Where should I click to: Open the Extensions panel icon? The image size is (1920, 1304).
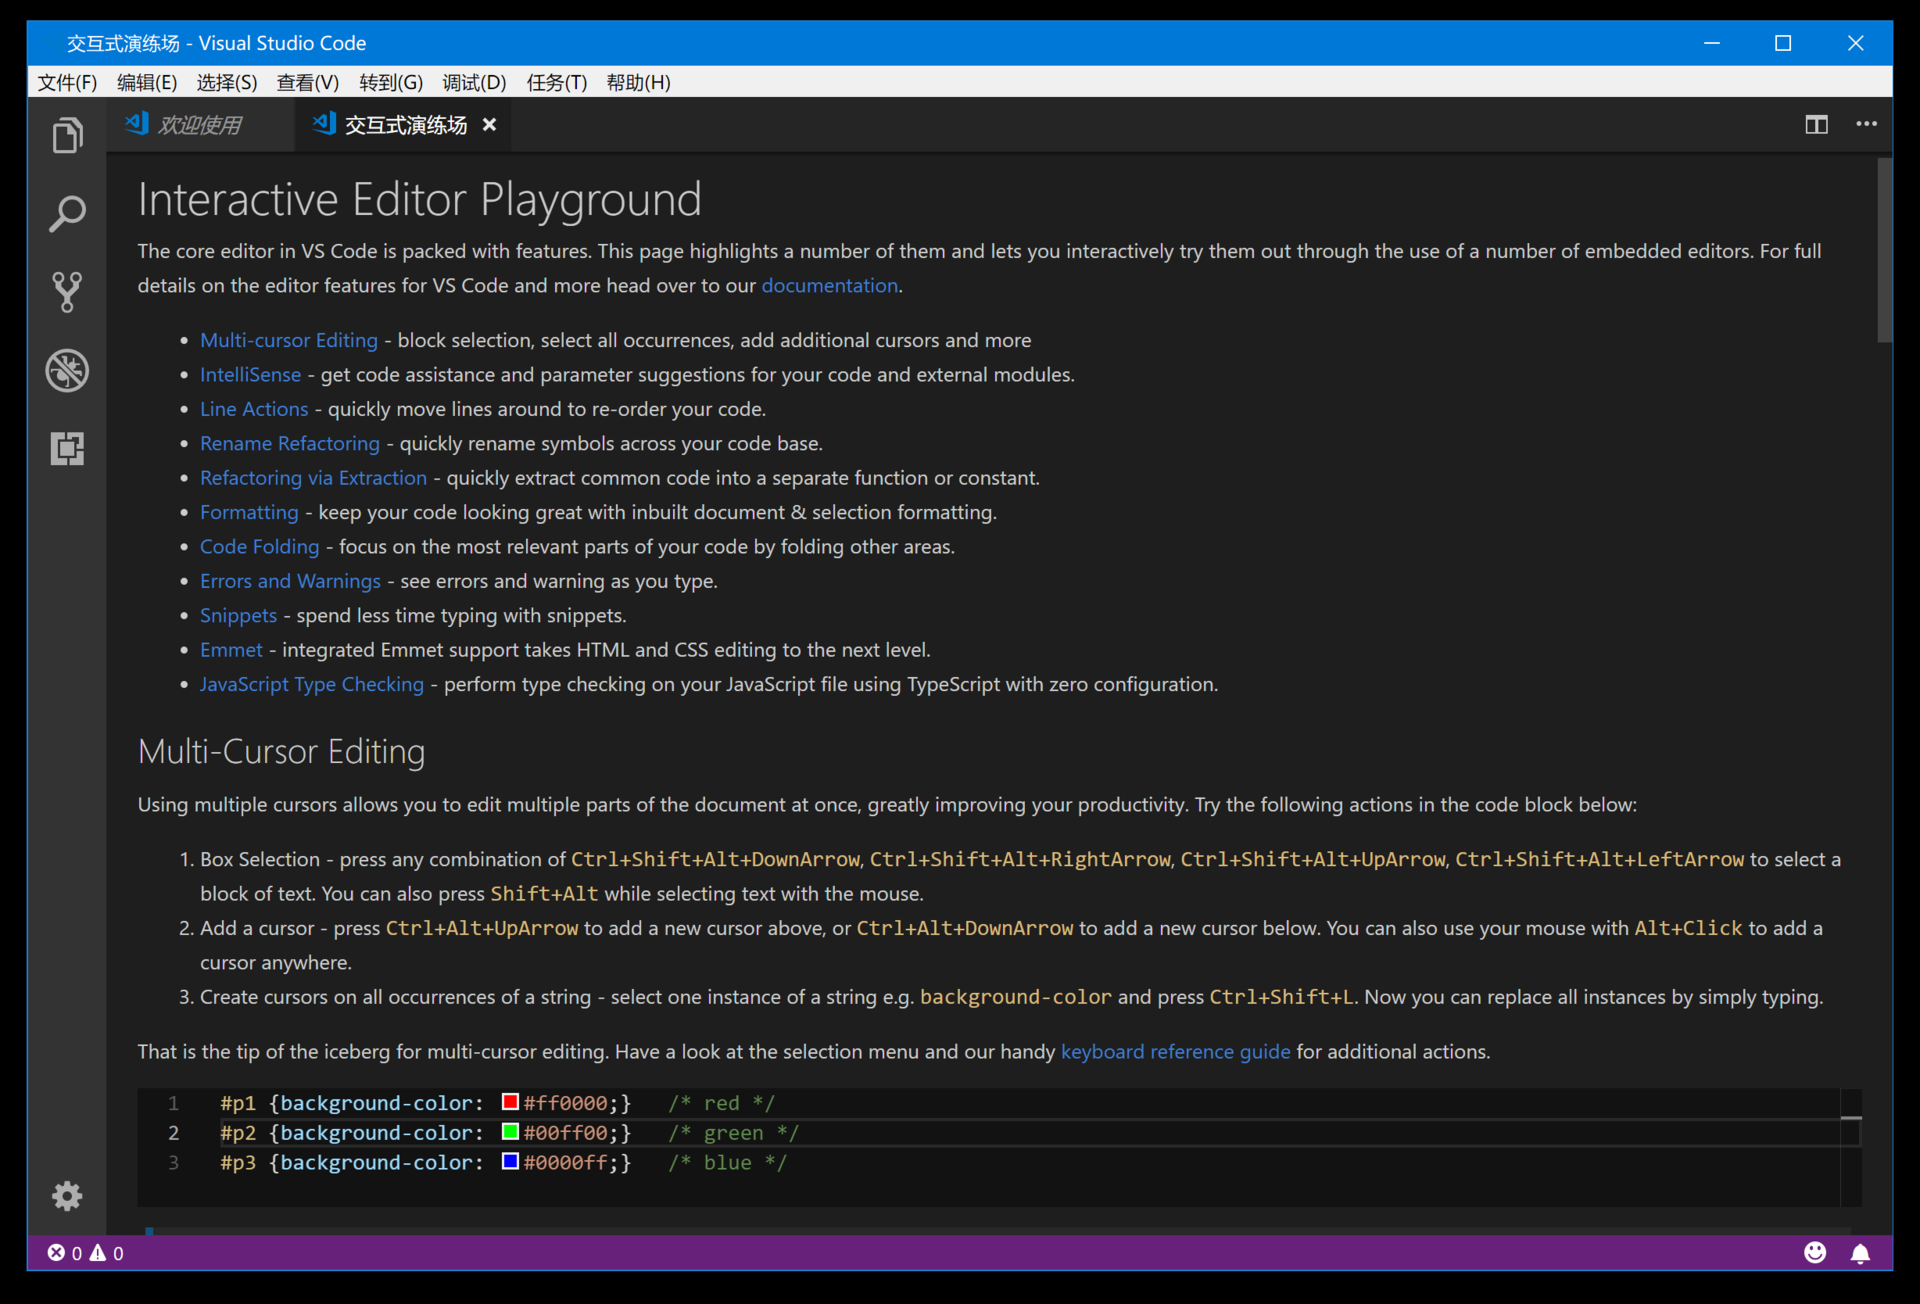(67, 448)
